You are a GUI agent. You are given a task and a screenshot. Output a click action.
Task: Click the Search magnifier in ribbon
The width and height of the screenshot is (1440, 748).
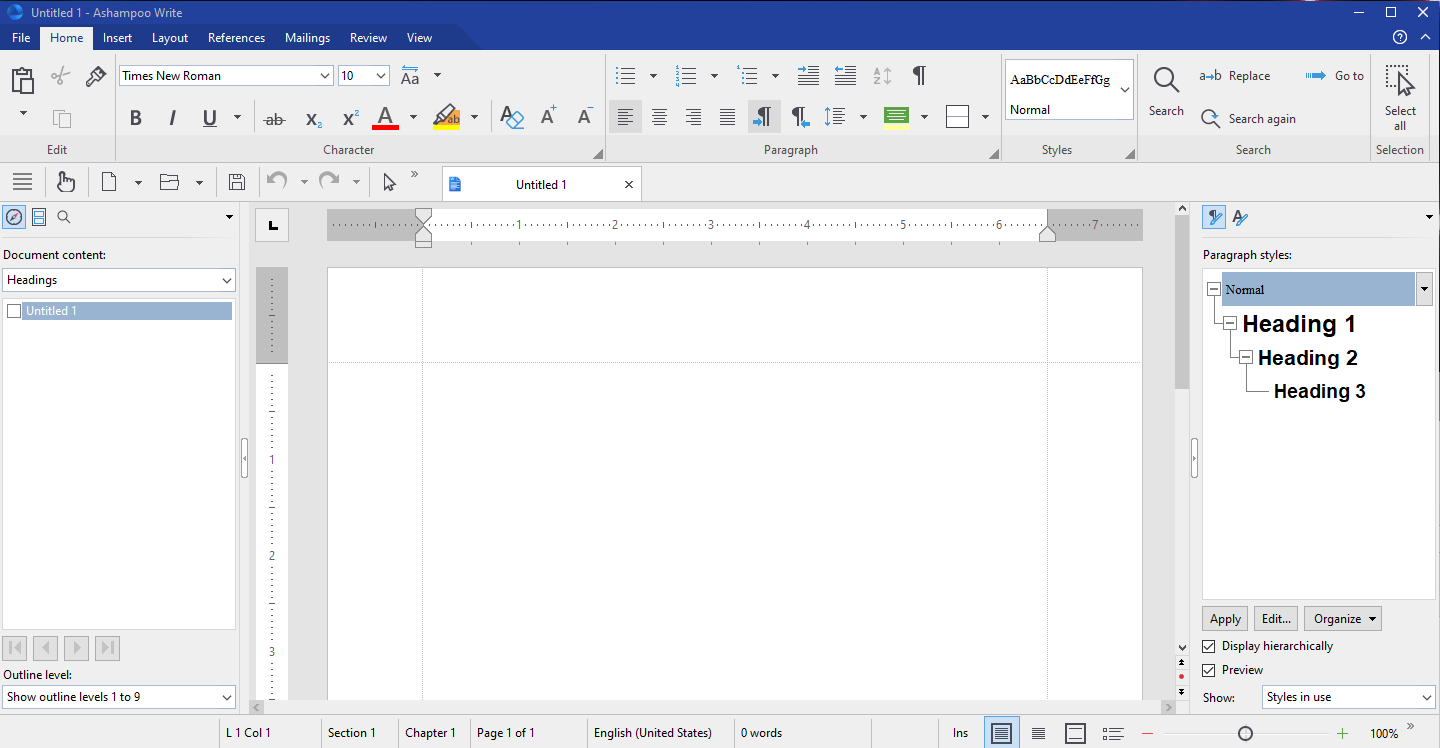click(1165, 80)
